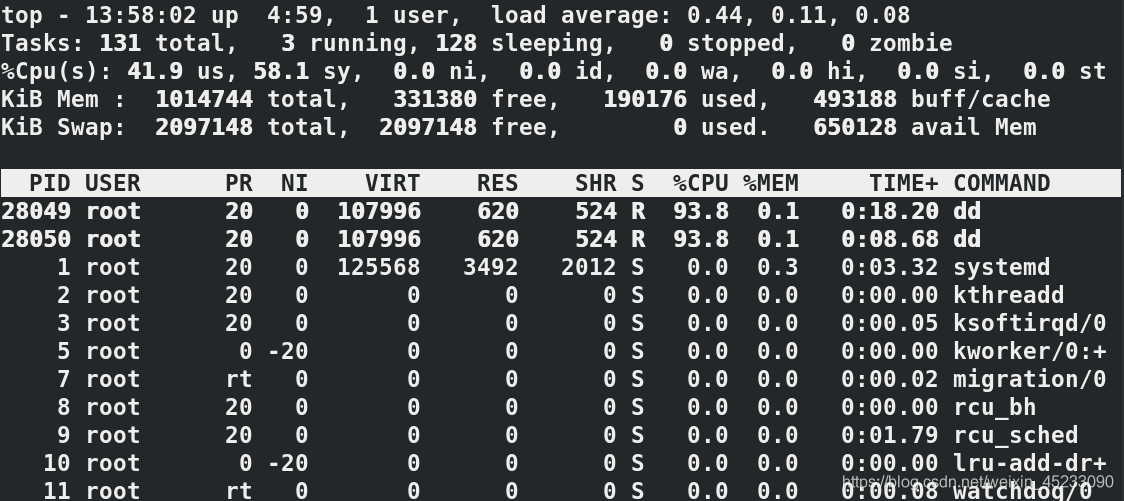Click the ksoftirqd/0 command name
This screenshot has width=1124, height=501.
pos(1029,323)
